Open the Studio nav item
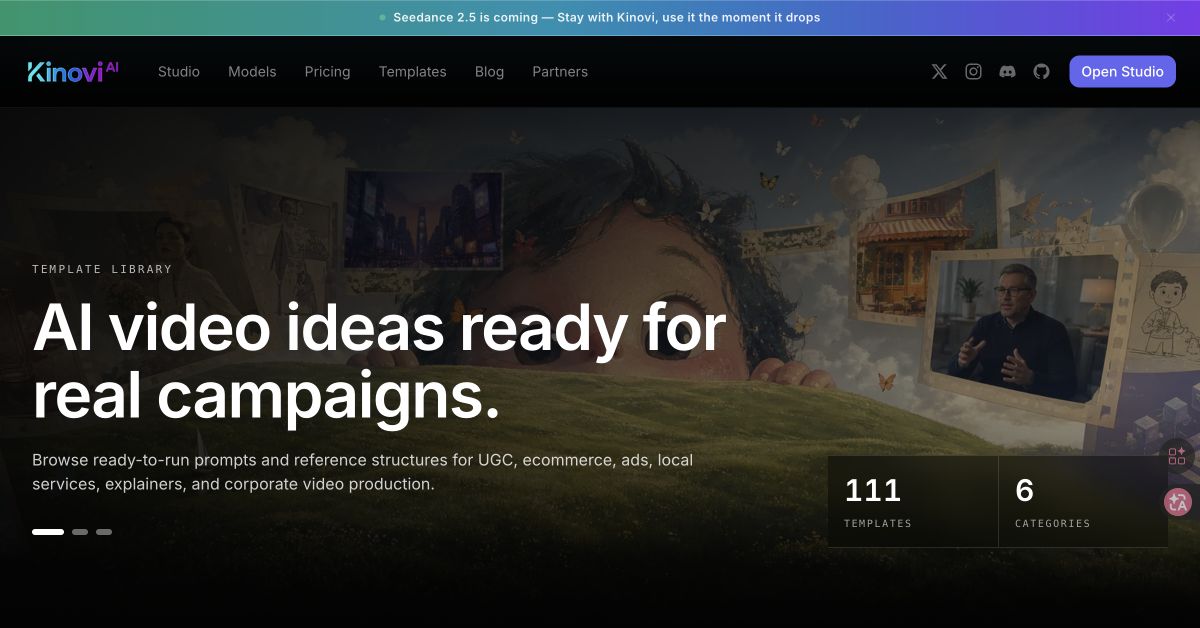The image size is (1200, 628). (179, 72)
